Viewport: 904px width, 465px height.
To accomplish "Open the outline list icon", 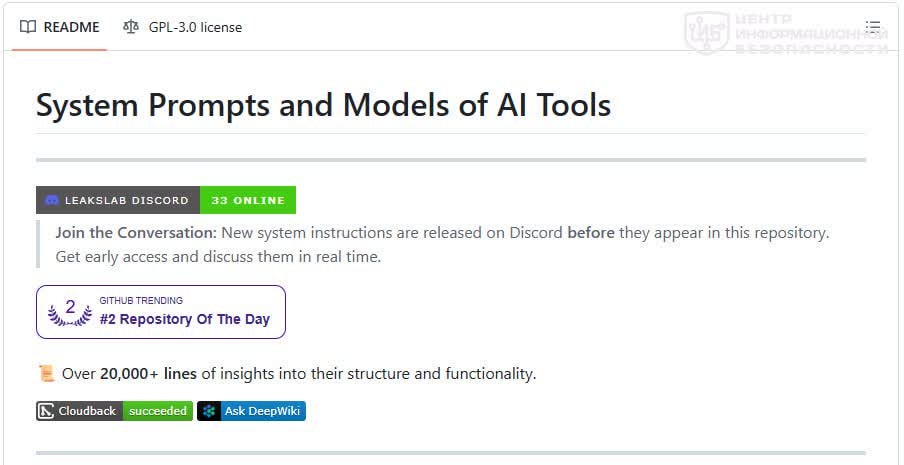I will pyautogui.click(x=873, y=27).
